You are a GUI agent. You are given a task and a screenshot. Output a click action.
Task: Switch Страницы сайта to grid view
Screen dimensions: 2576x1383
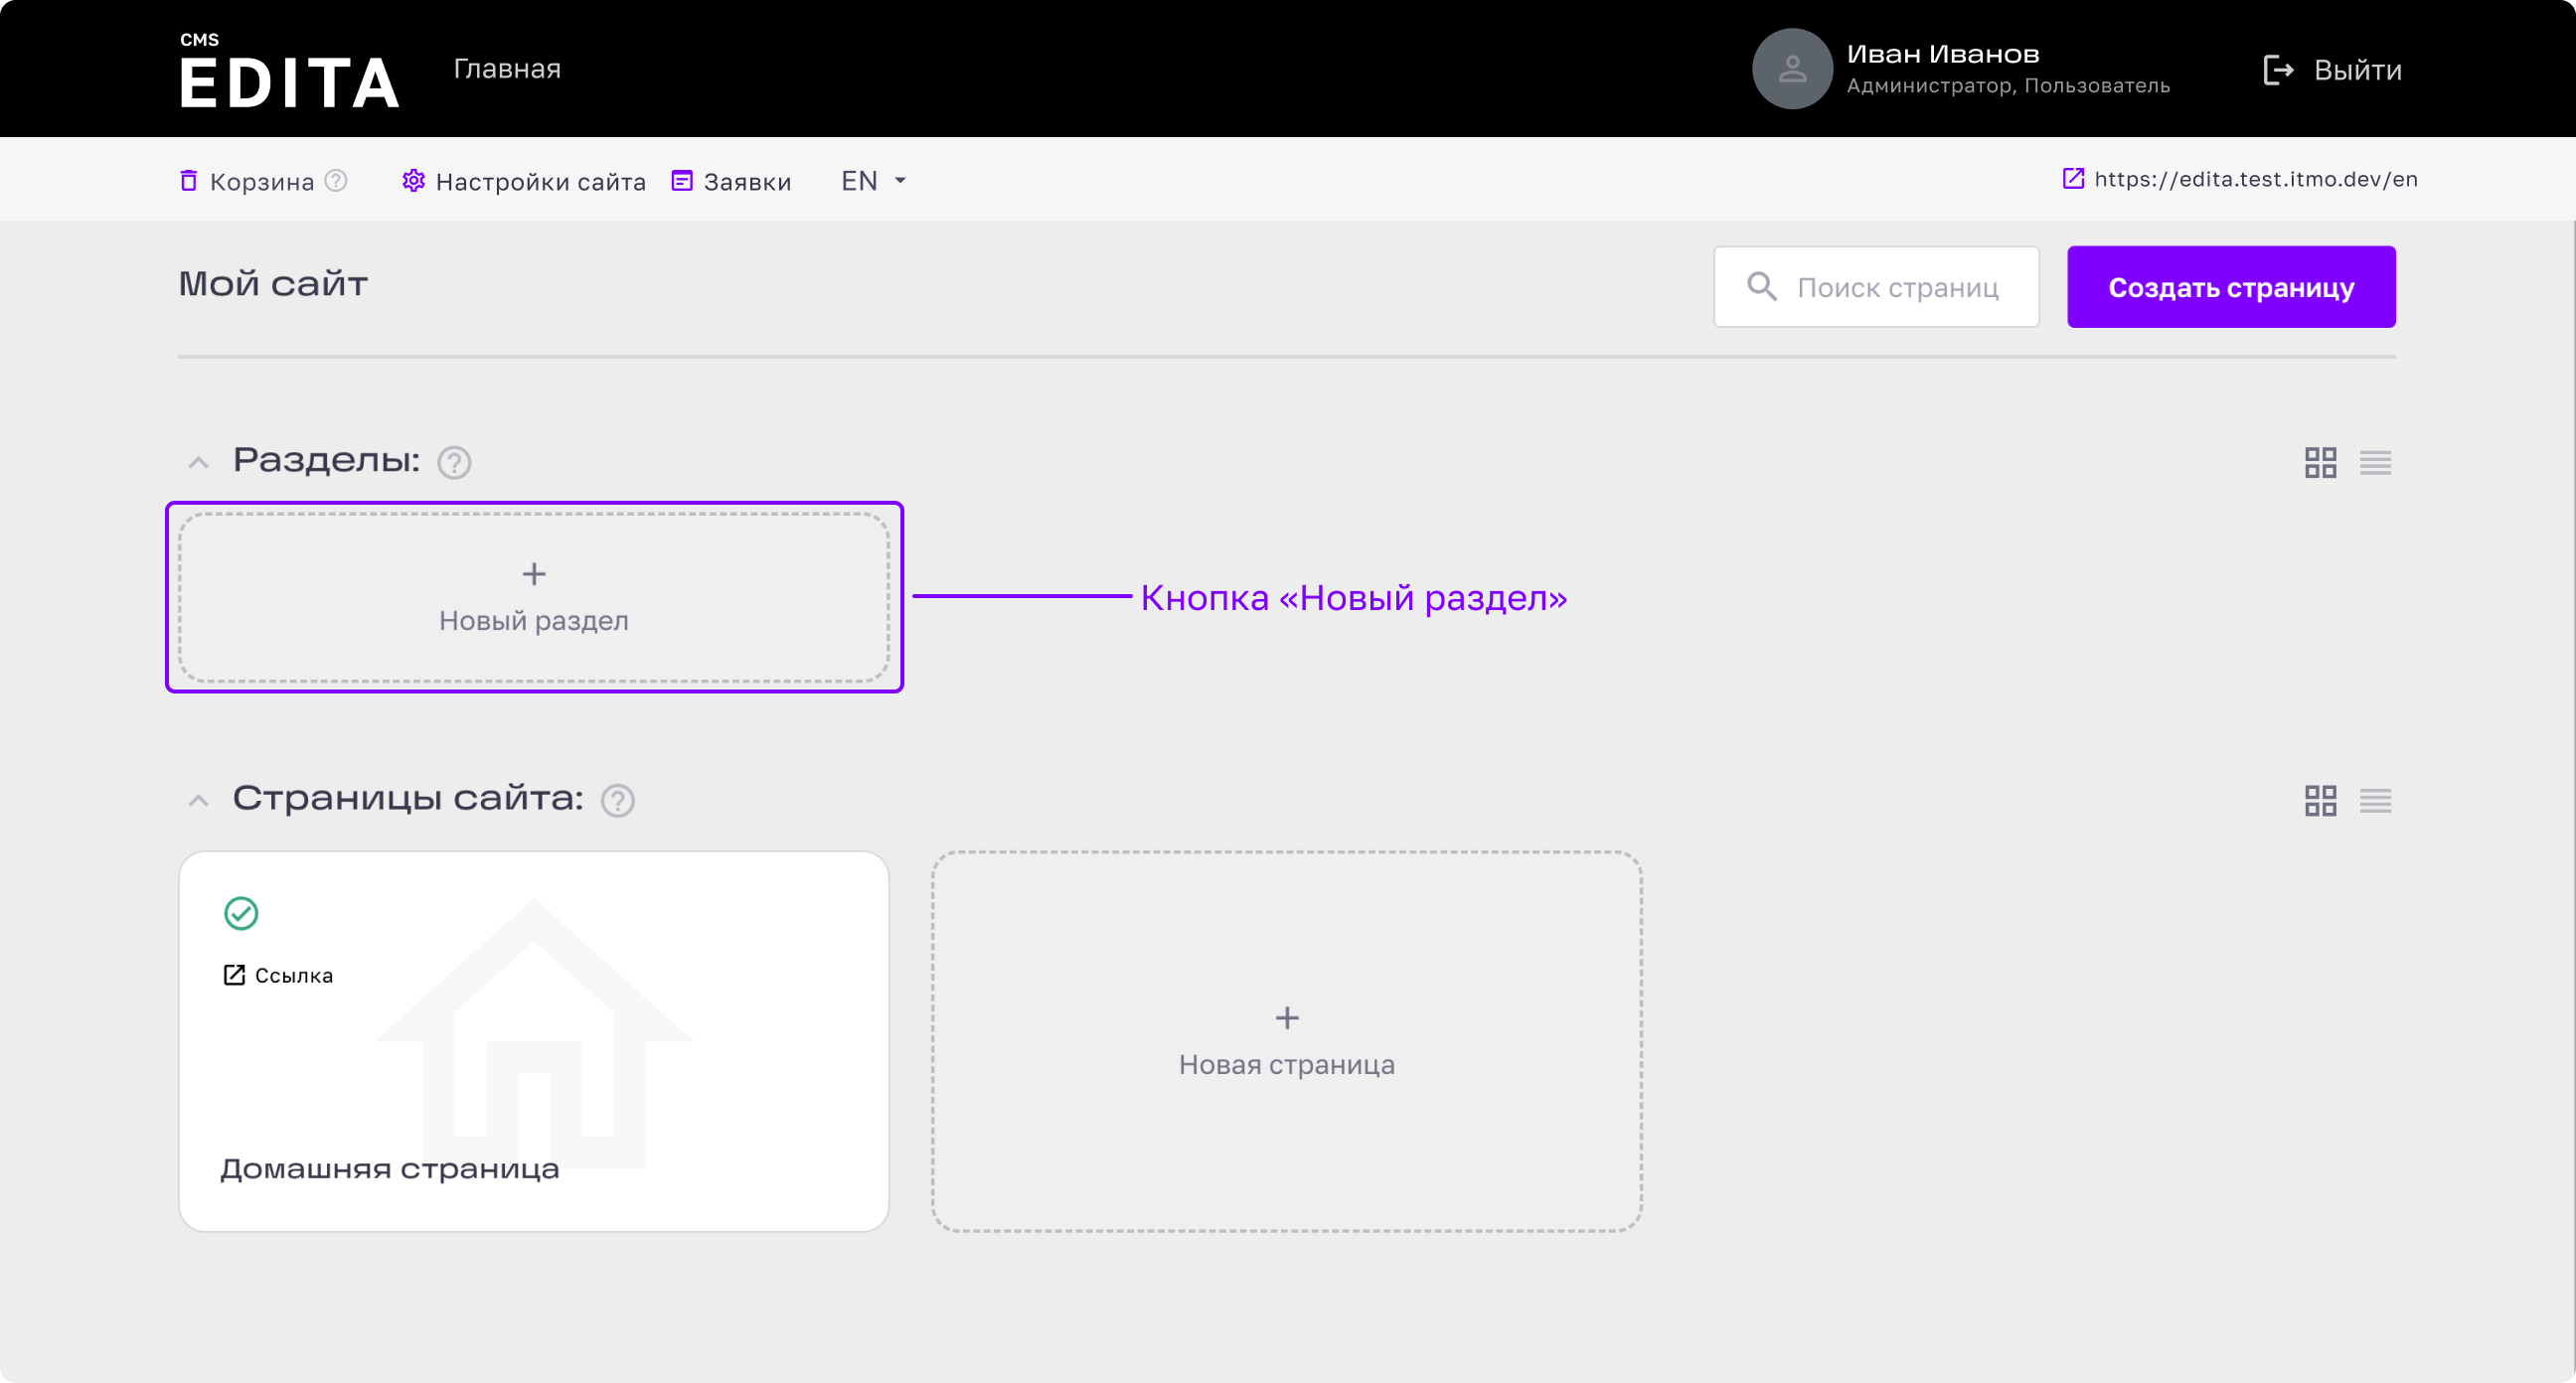pos(2320,800)
